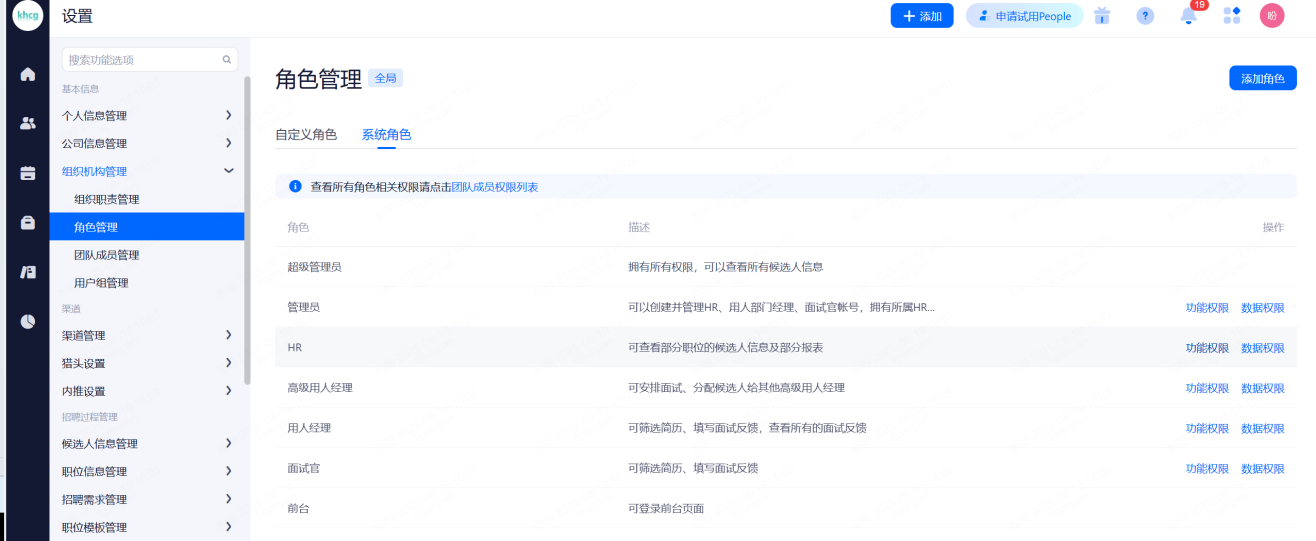Screen dimensions: 1316x541
Task: Open the help question mark icon
Action: (1145, 16)
